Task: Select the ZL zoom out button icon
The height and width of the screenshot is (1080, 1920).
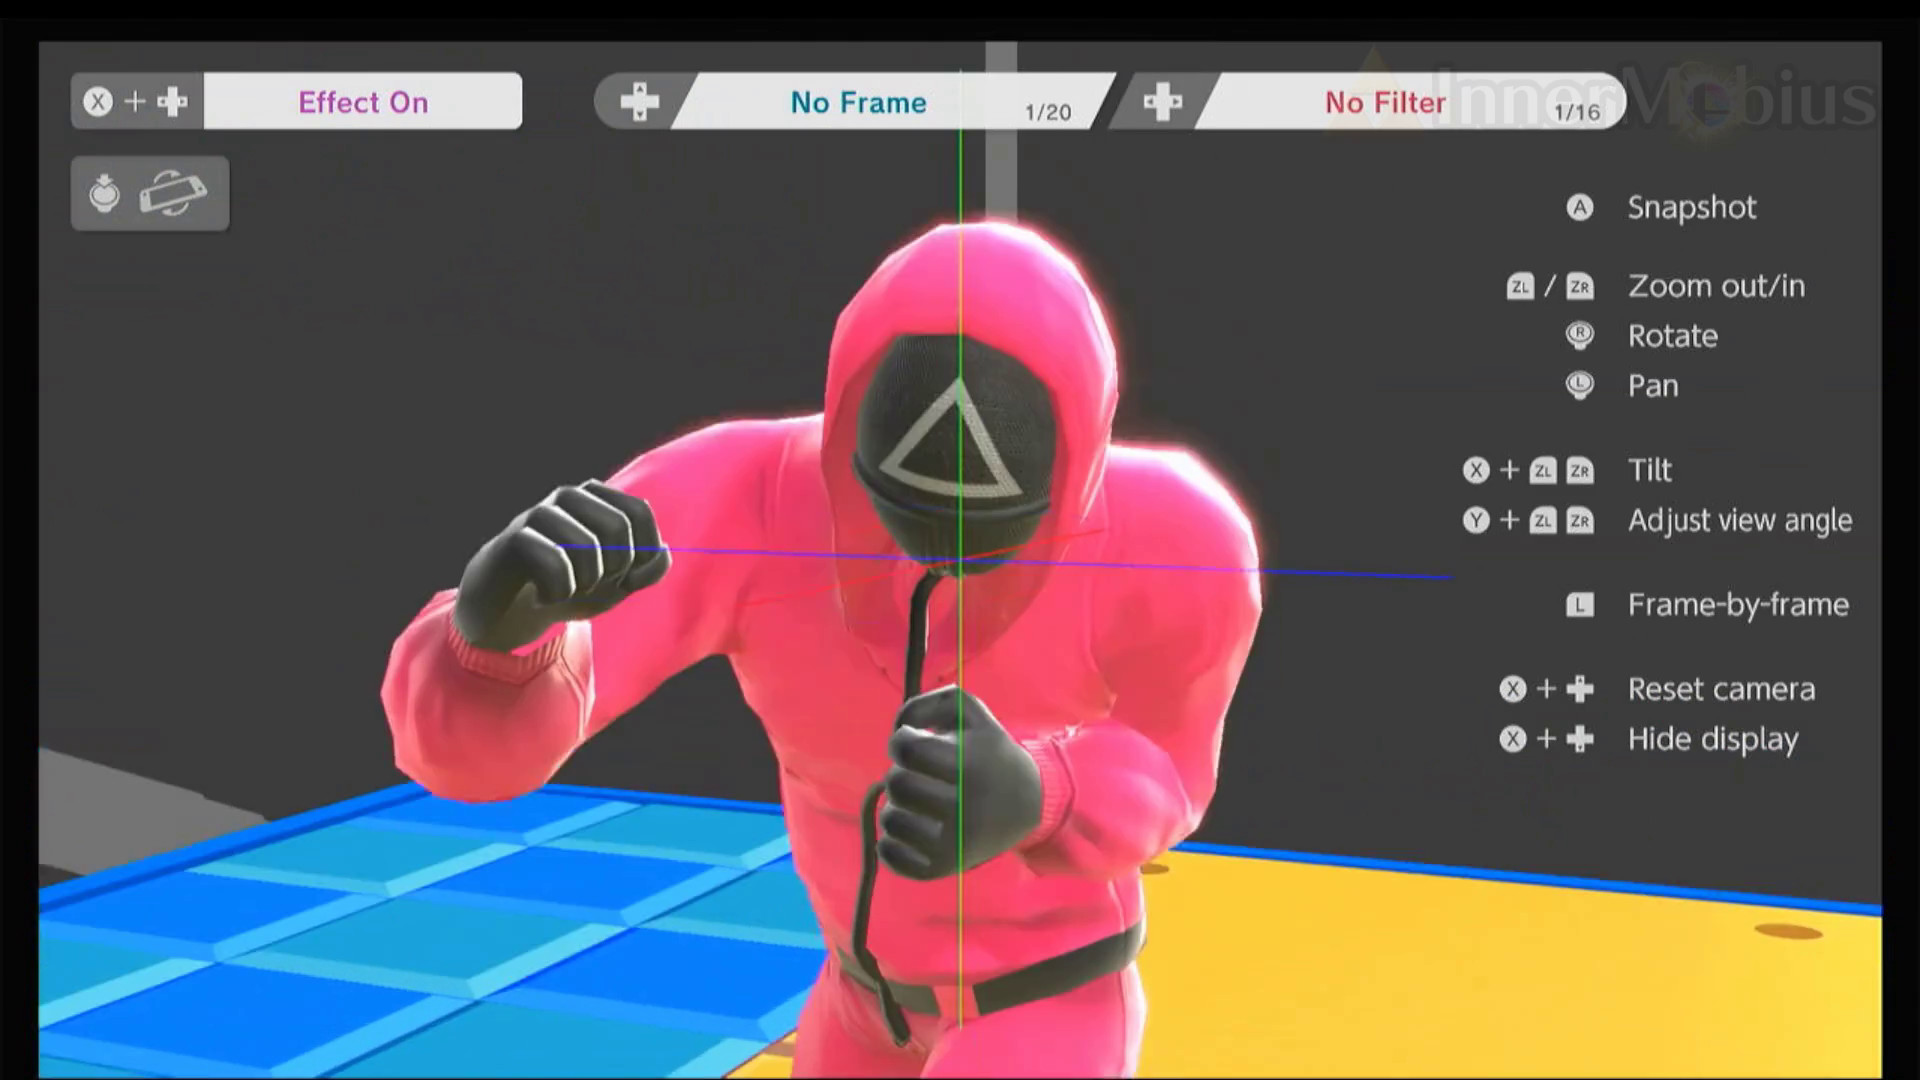Action: (x=1521, y=286)
